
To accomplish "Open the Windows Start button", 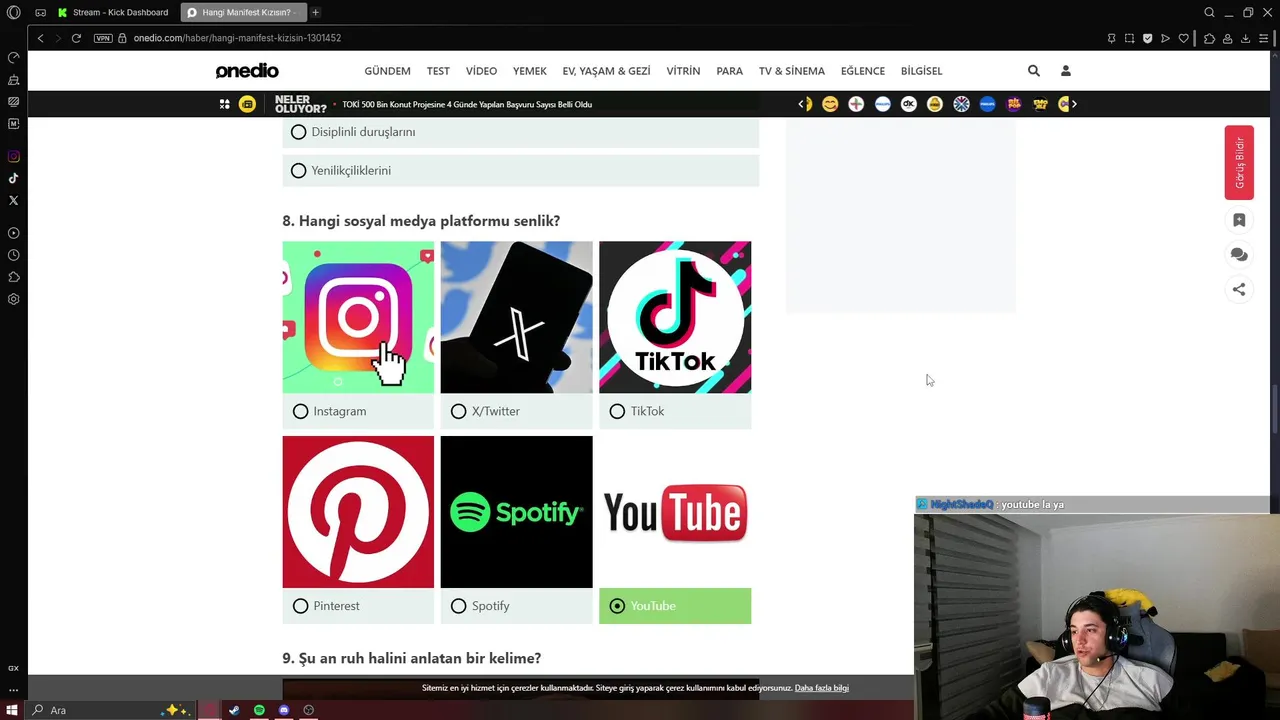I will tap(12, 710).
